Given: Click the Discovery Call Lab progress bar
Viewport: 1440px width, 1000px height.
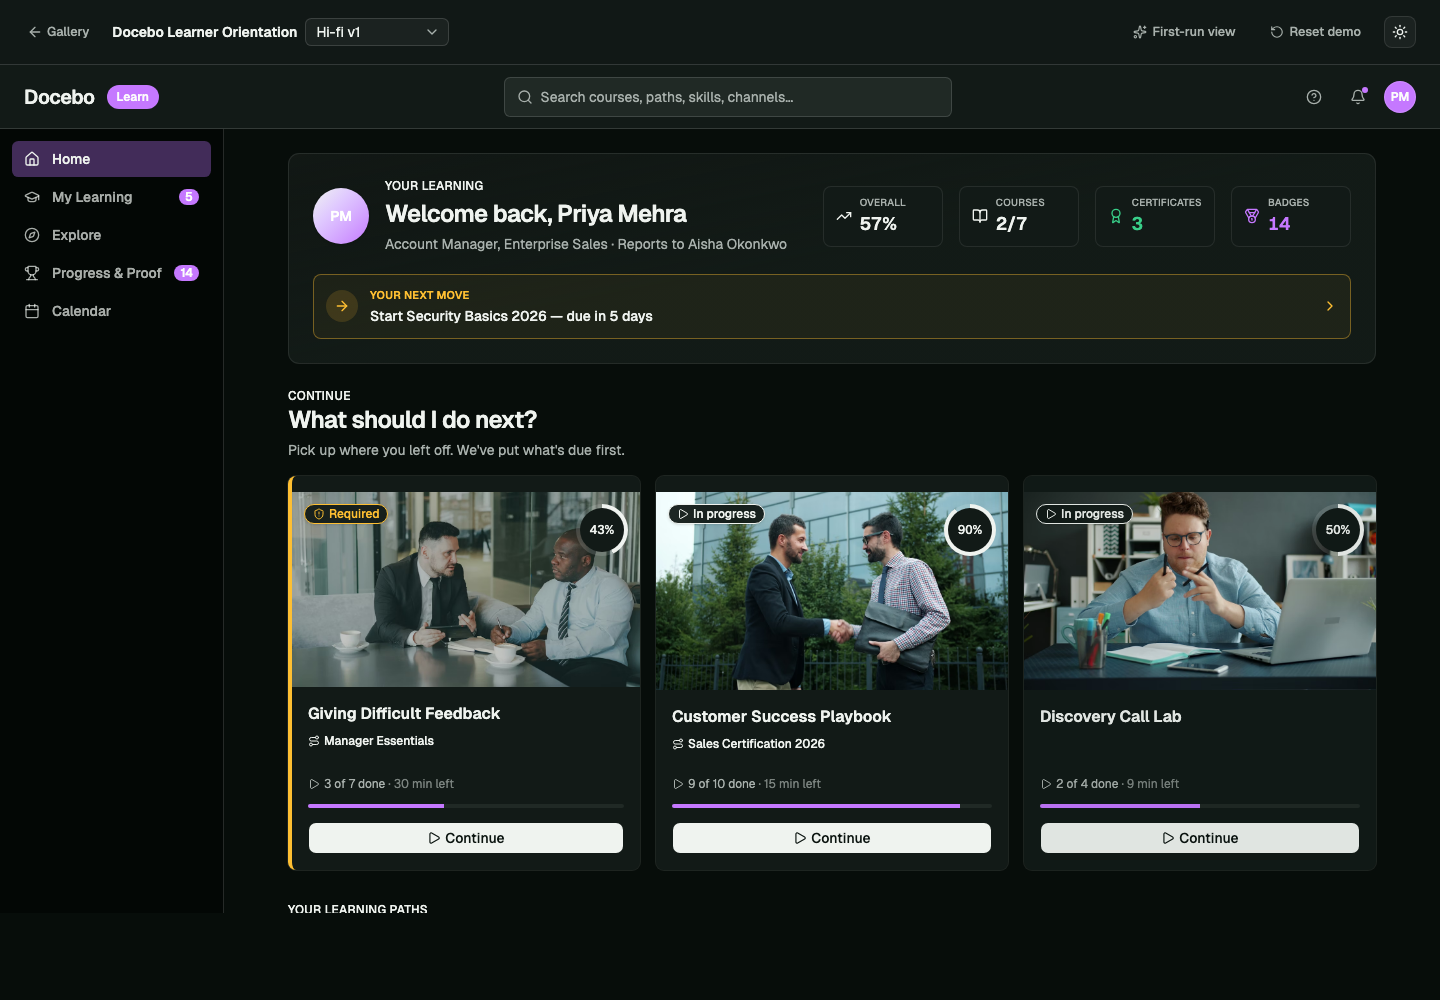Looking at the screenshot, I should point(1200,806).
